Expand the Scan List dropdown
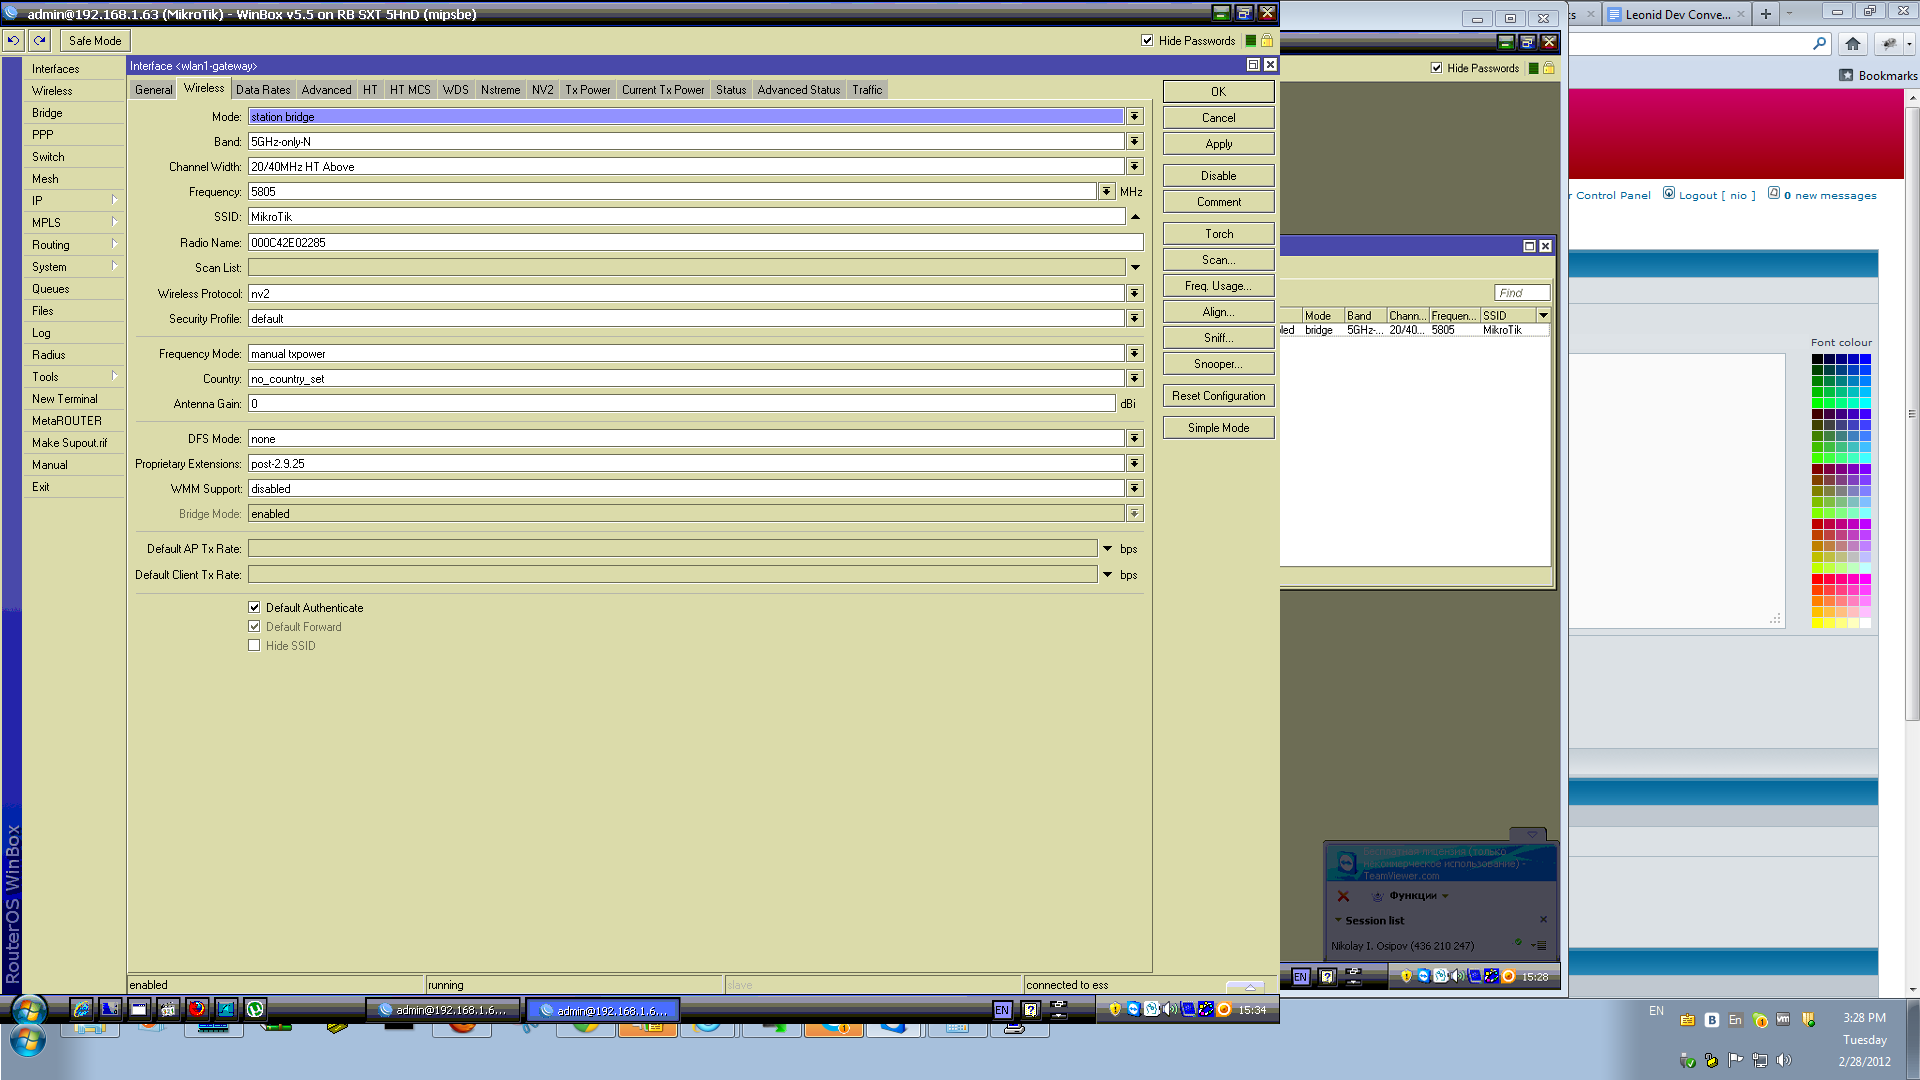Screen dimensions: 1920x1080 point(1135,267)
